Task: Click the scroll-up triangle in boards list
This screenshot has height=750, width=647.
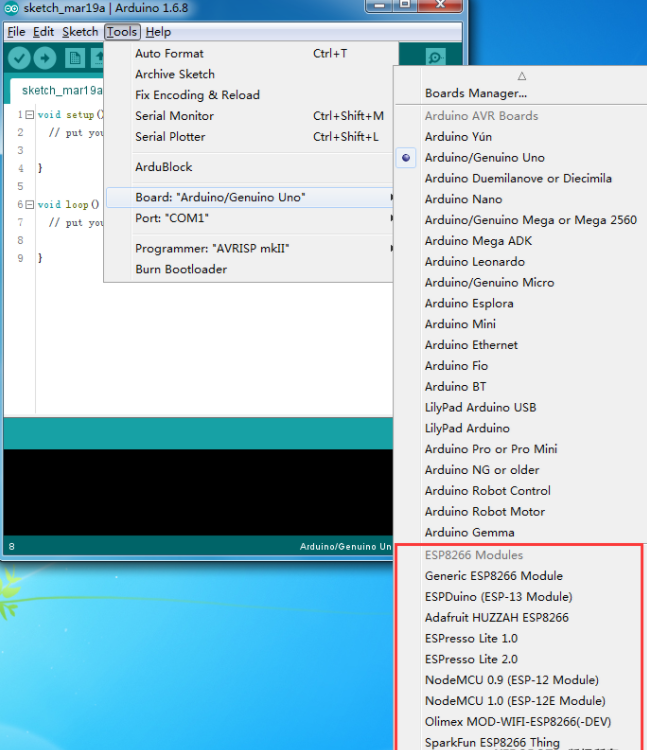Action: tap(522, 76)
